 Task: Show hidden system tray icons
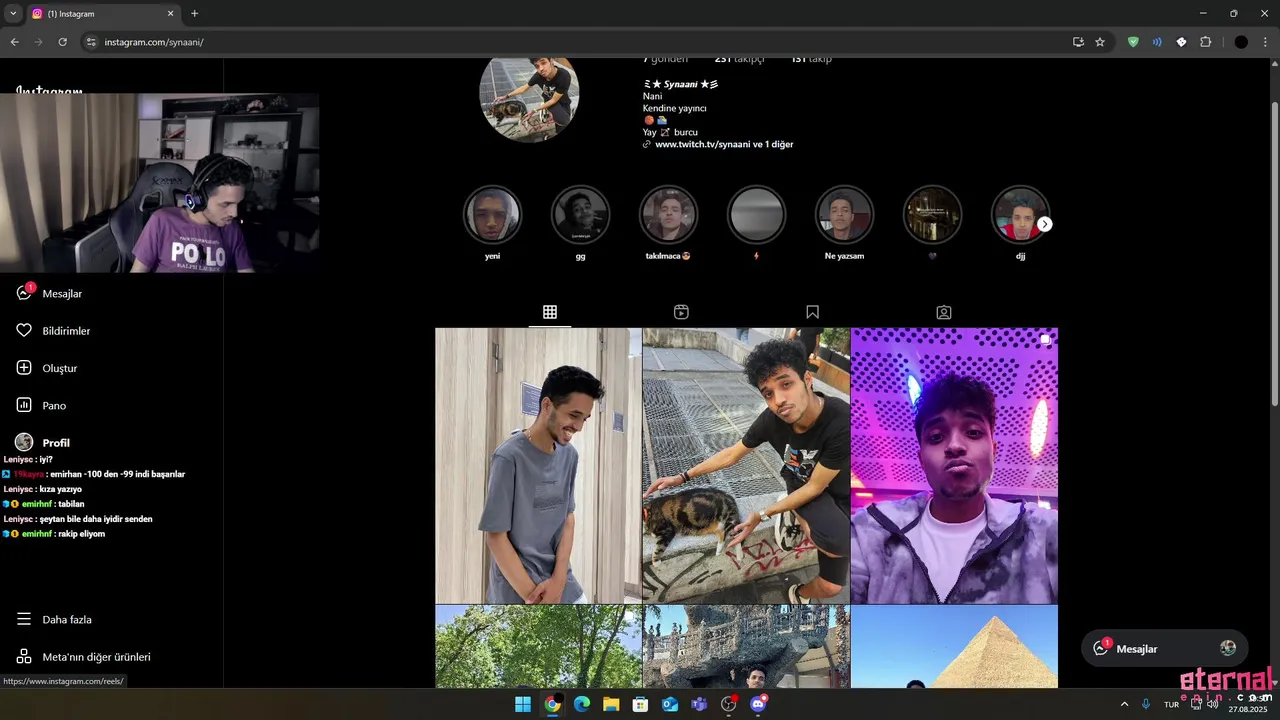point(1124,704)
